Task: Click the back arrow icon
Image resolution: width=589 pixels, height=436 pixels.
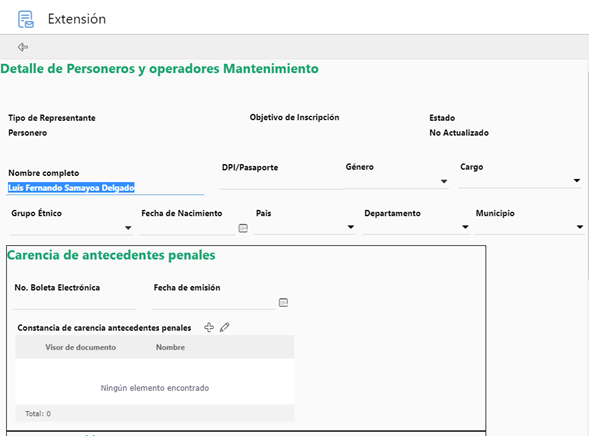Action: click(23, 47)
